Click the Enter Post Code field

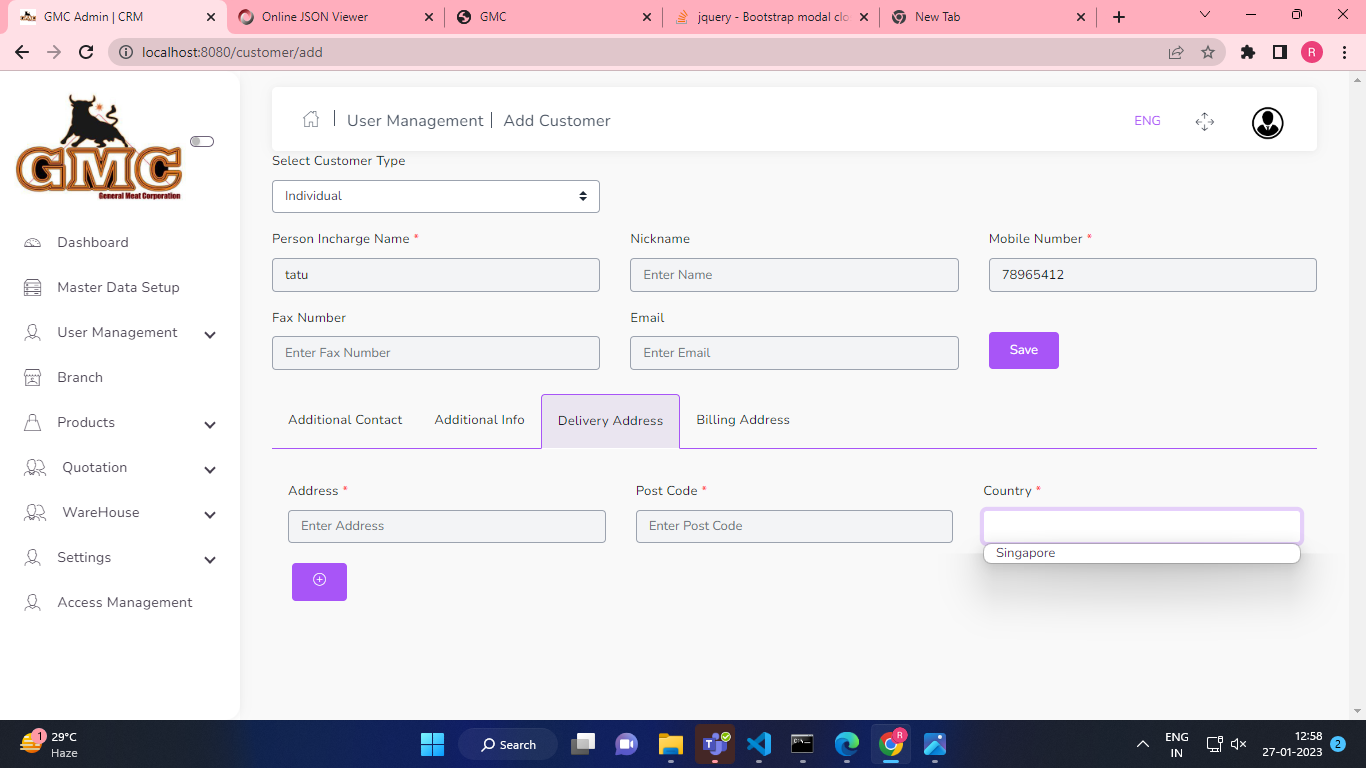point(793,526)
